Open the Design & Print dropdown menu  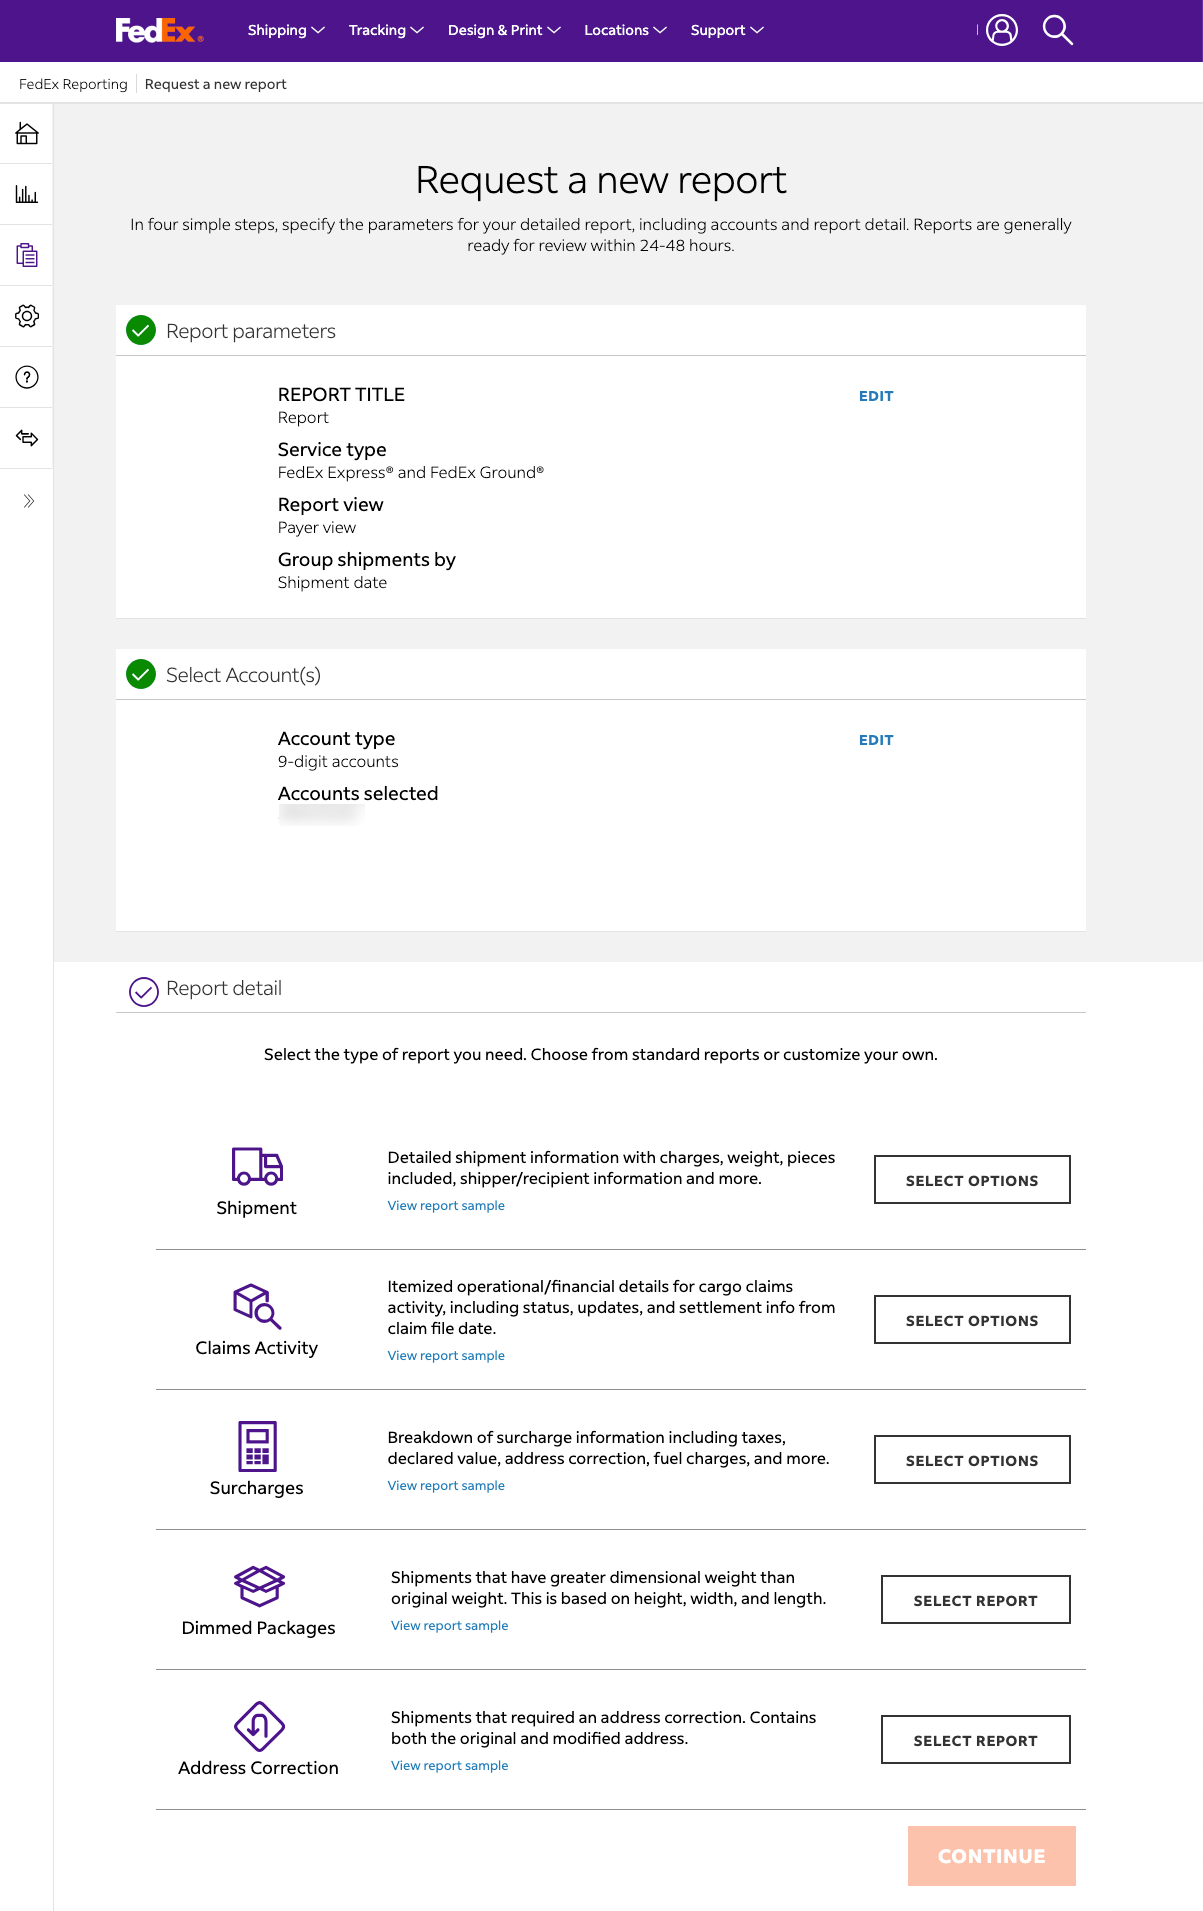[504, 30]
